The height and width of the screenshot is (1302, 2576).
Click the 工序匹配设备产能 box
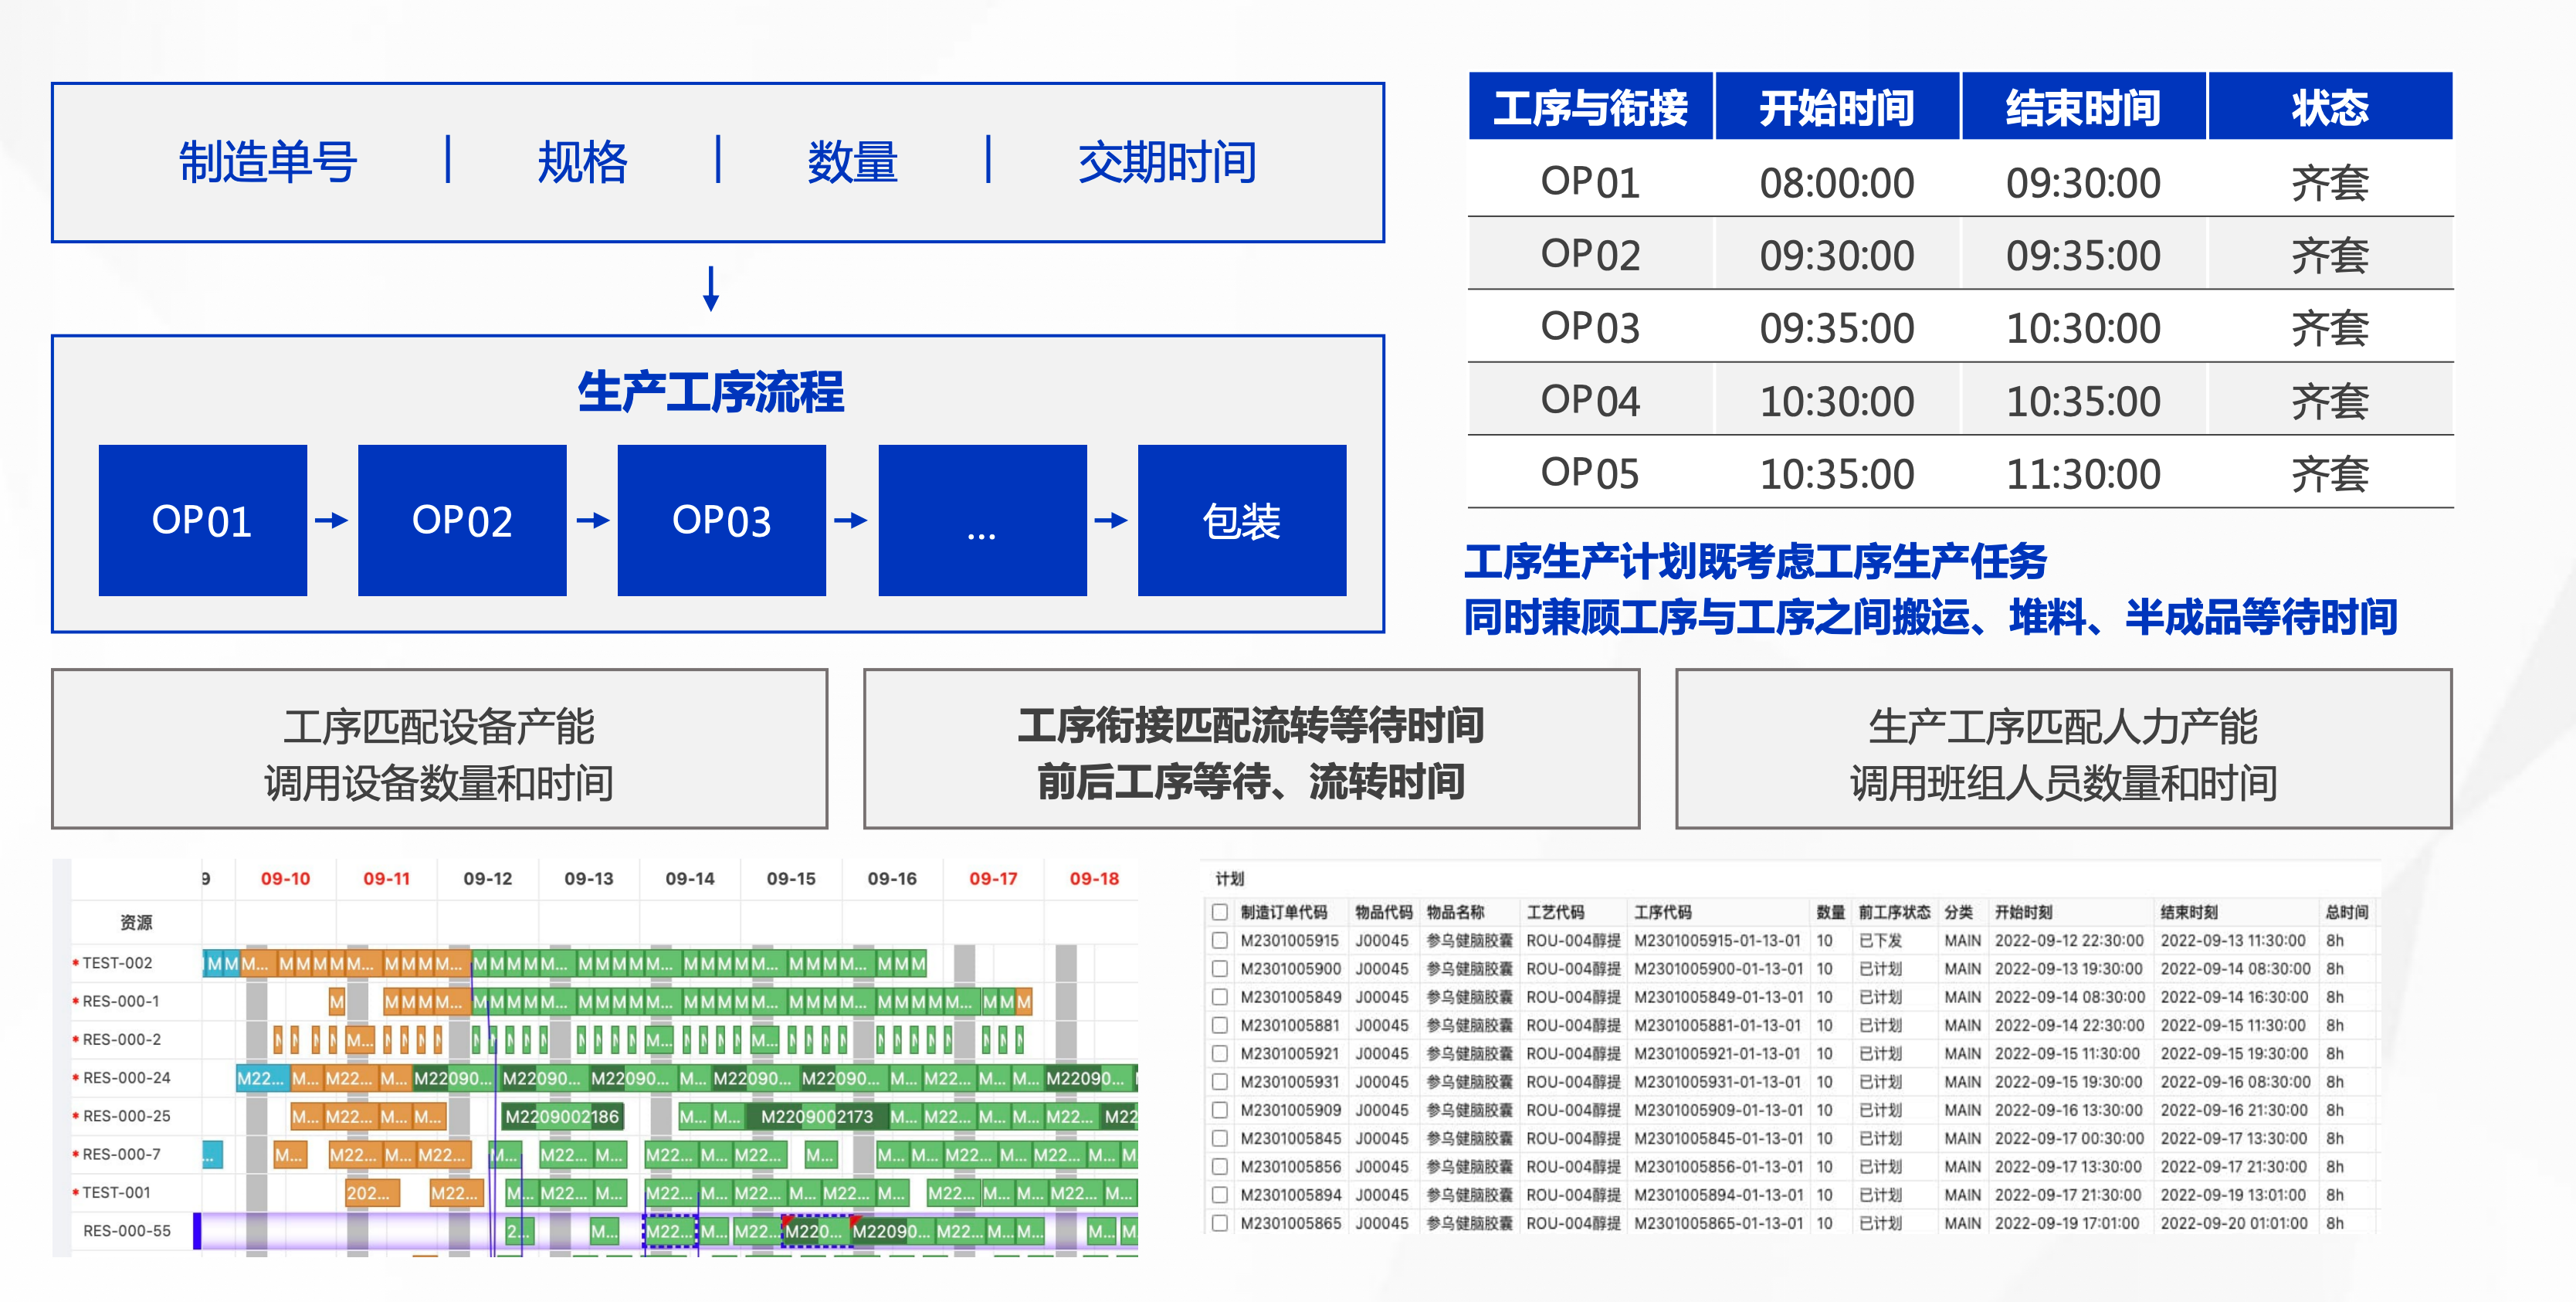[439, 749]
